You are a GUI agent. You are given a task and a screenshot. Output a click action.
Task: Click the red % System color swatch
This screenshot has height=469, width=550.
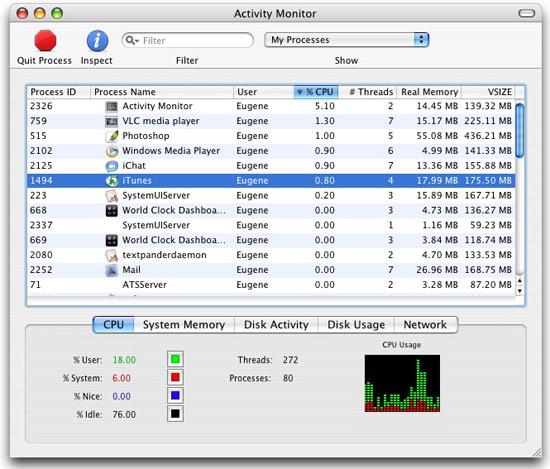pyautogui.click(x=175, y=377)
